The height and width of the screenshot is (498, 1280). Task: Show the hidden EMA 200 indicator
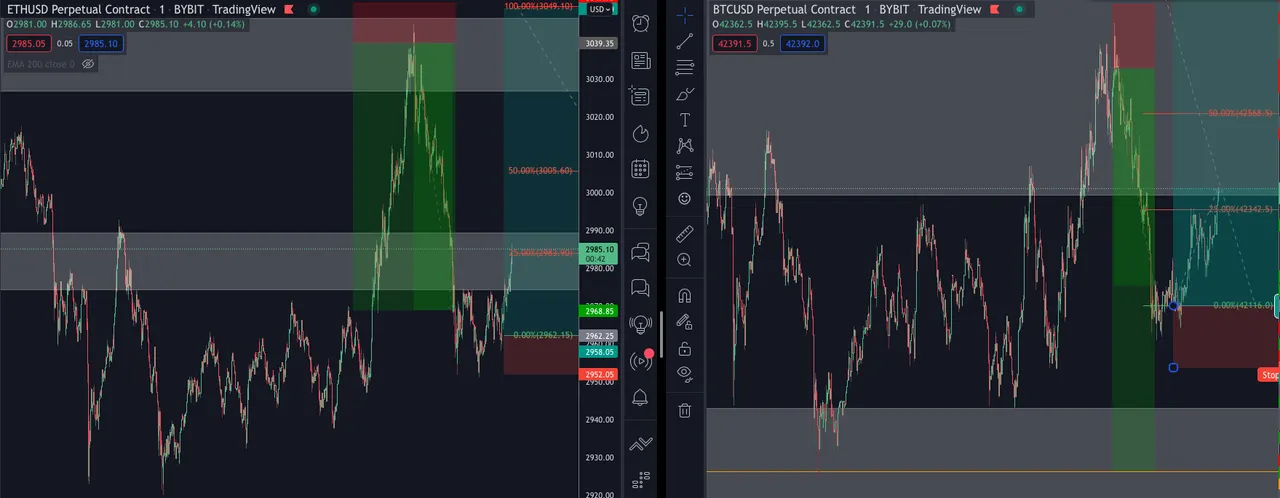(x=88, y=64)
